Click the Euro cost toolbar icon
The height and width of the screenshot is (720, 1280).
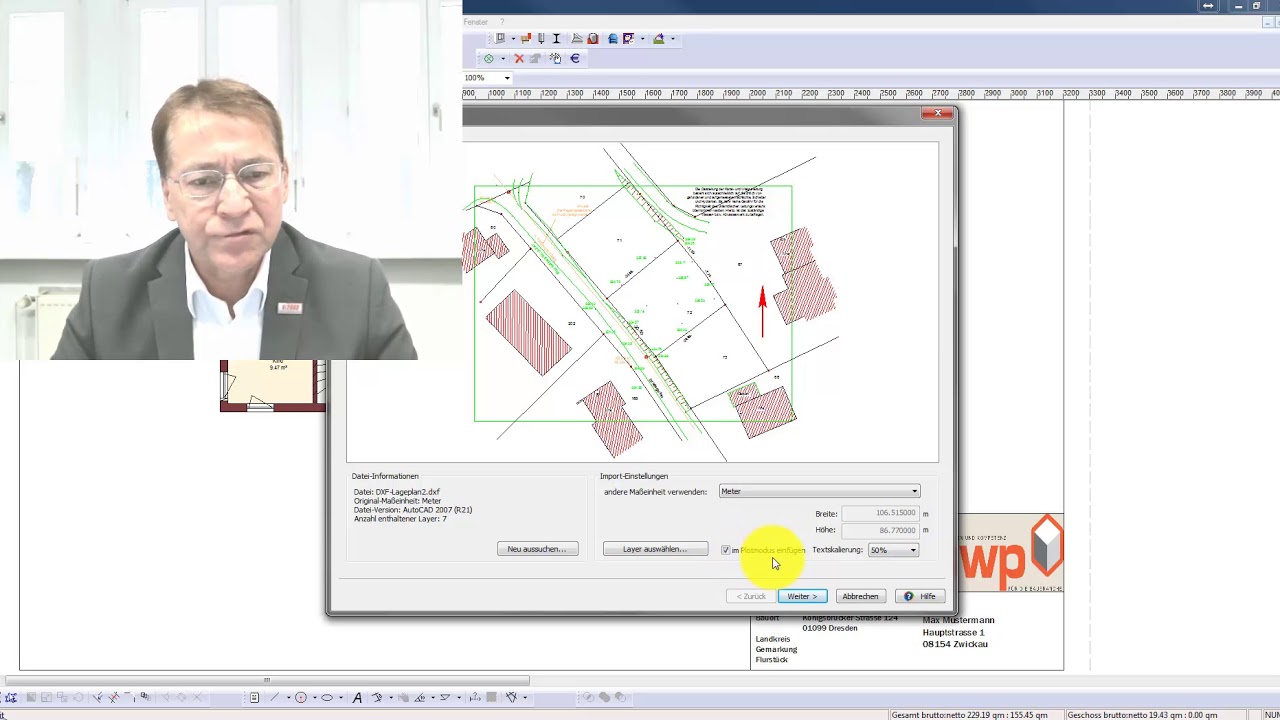(x=575, y=58)
